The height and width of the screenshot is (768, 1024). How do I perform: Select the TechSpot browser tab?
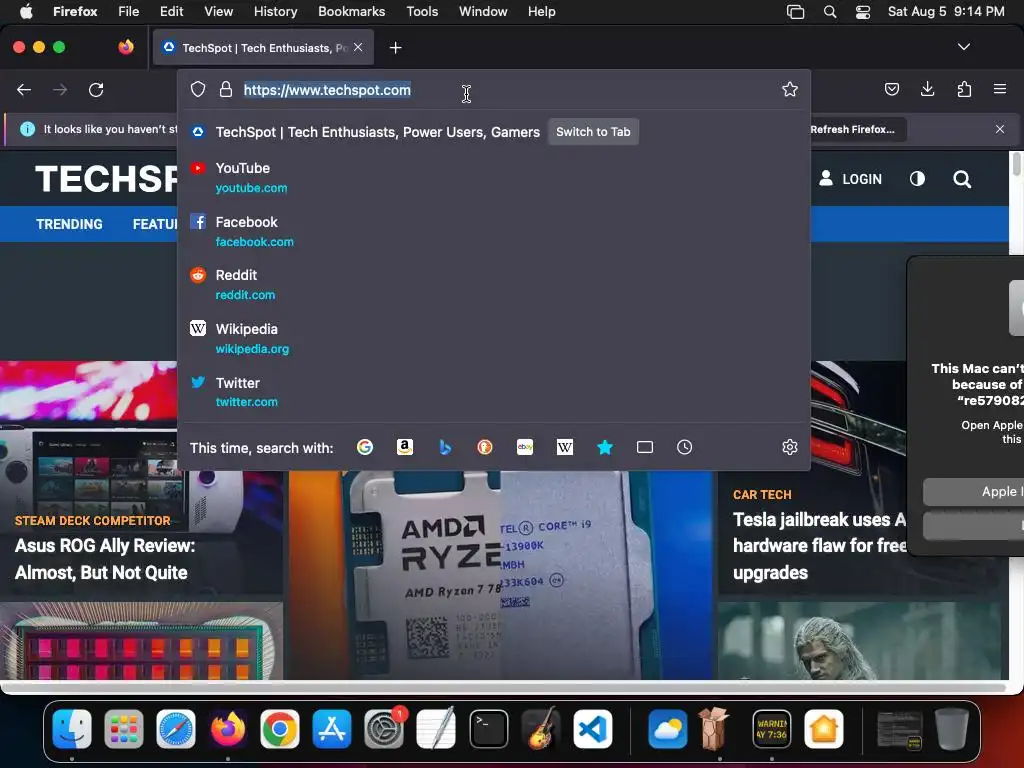point(263,48)
